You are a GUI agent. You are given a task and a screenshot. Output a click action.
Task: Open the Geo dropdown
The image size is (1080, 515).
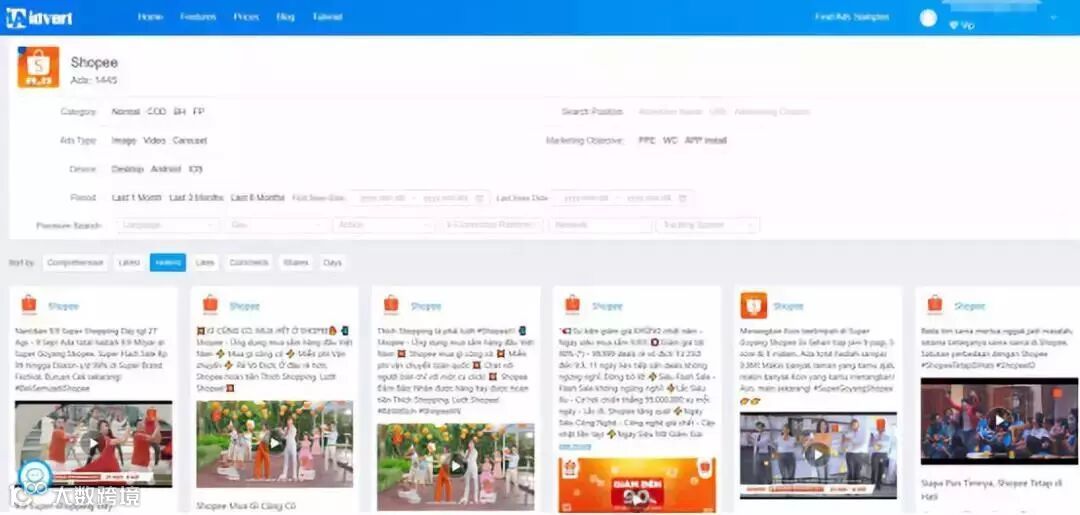276,225
